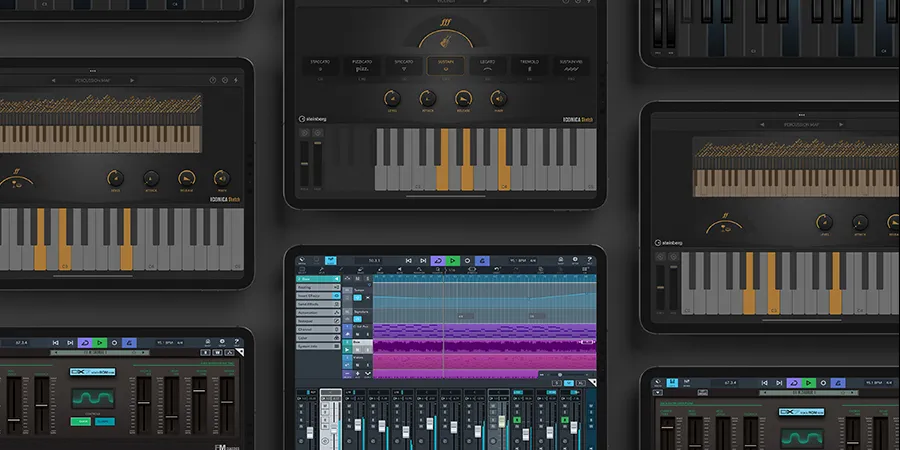Image resolution: width=900 pixels, height=450 pixels.
Task: Click Play in the Cubasis arranger tablet
Action: 453,261
